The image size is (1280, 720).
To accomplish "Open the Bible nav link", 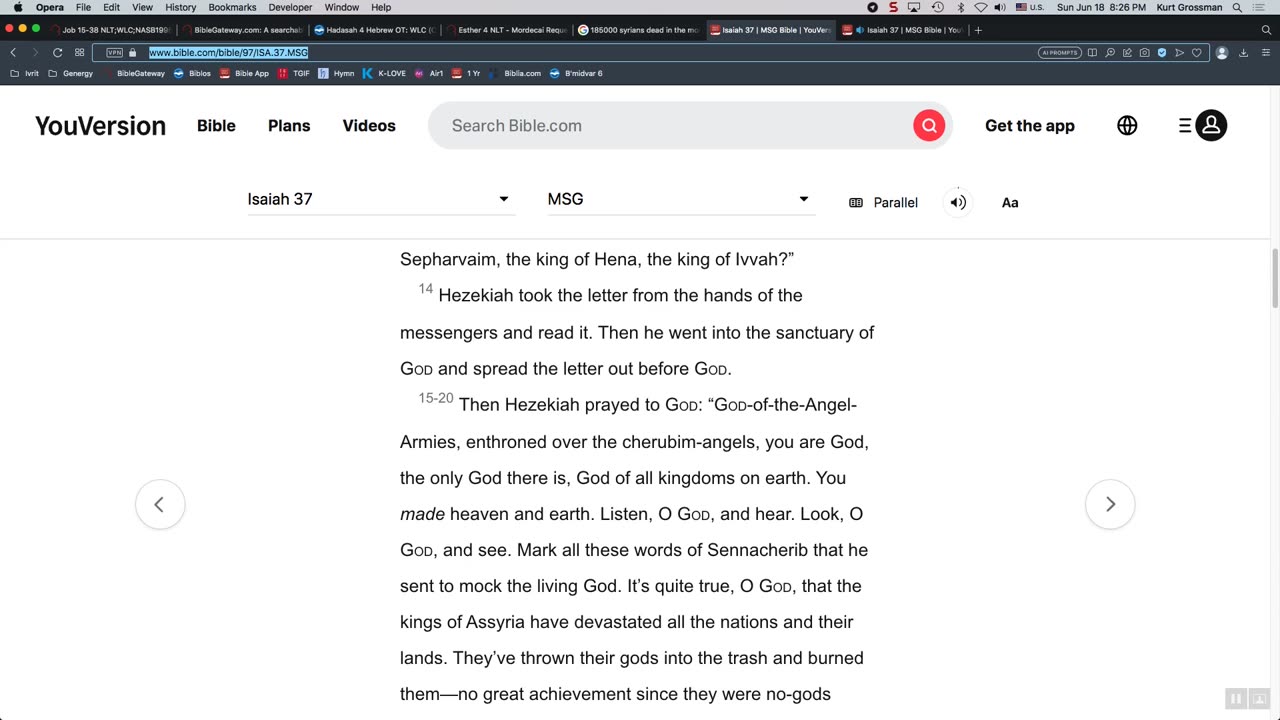I will [216, 125].
